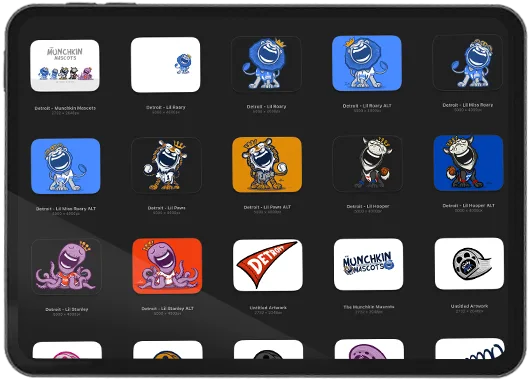Open the Lil Miss Roary ALT blue thumbnail

coord(66,166)
